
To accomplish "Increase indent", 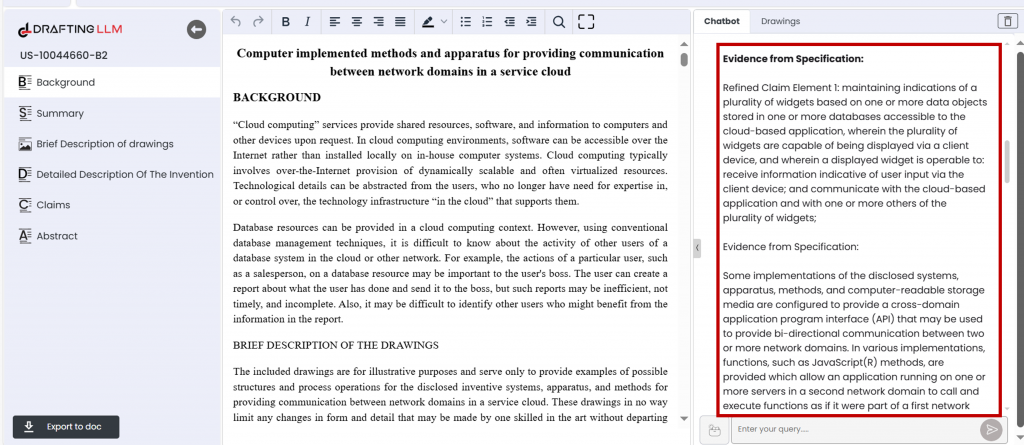I will click(x=532, y=22).
